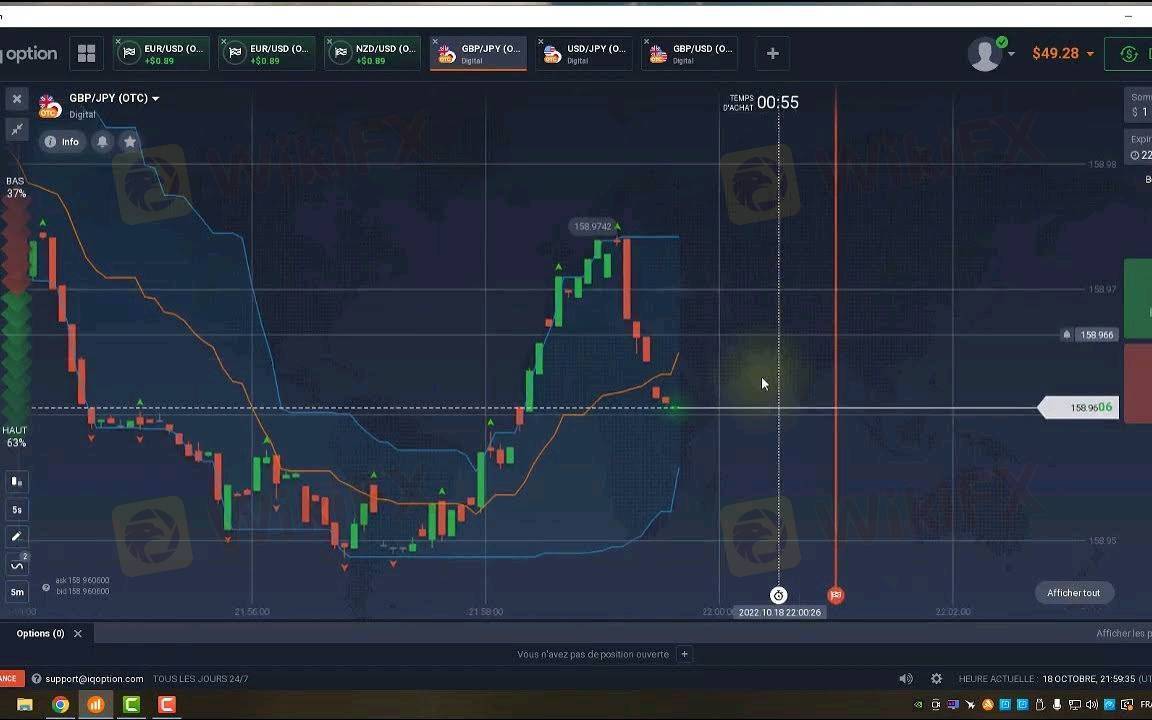Open File Explorer from taskbar

click(x=24, y=705)
